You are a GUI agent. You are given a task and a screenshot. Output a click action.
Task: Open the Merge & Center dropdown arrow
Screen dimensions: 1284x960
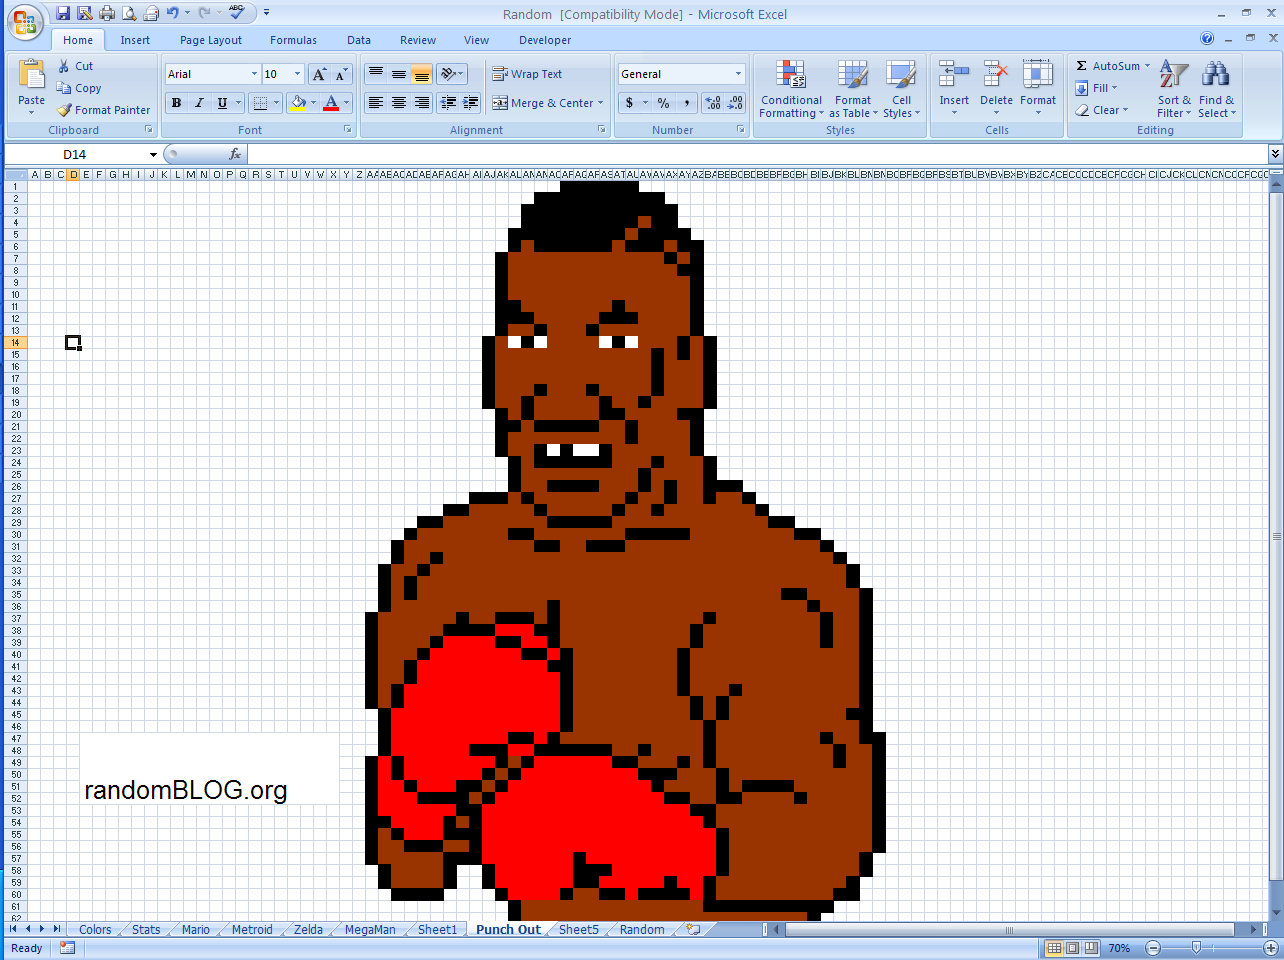[600, 103]
